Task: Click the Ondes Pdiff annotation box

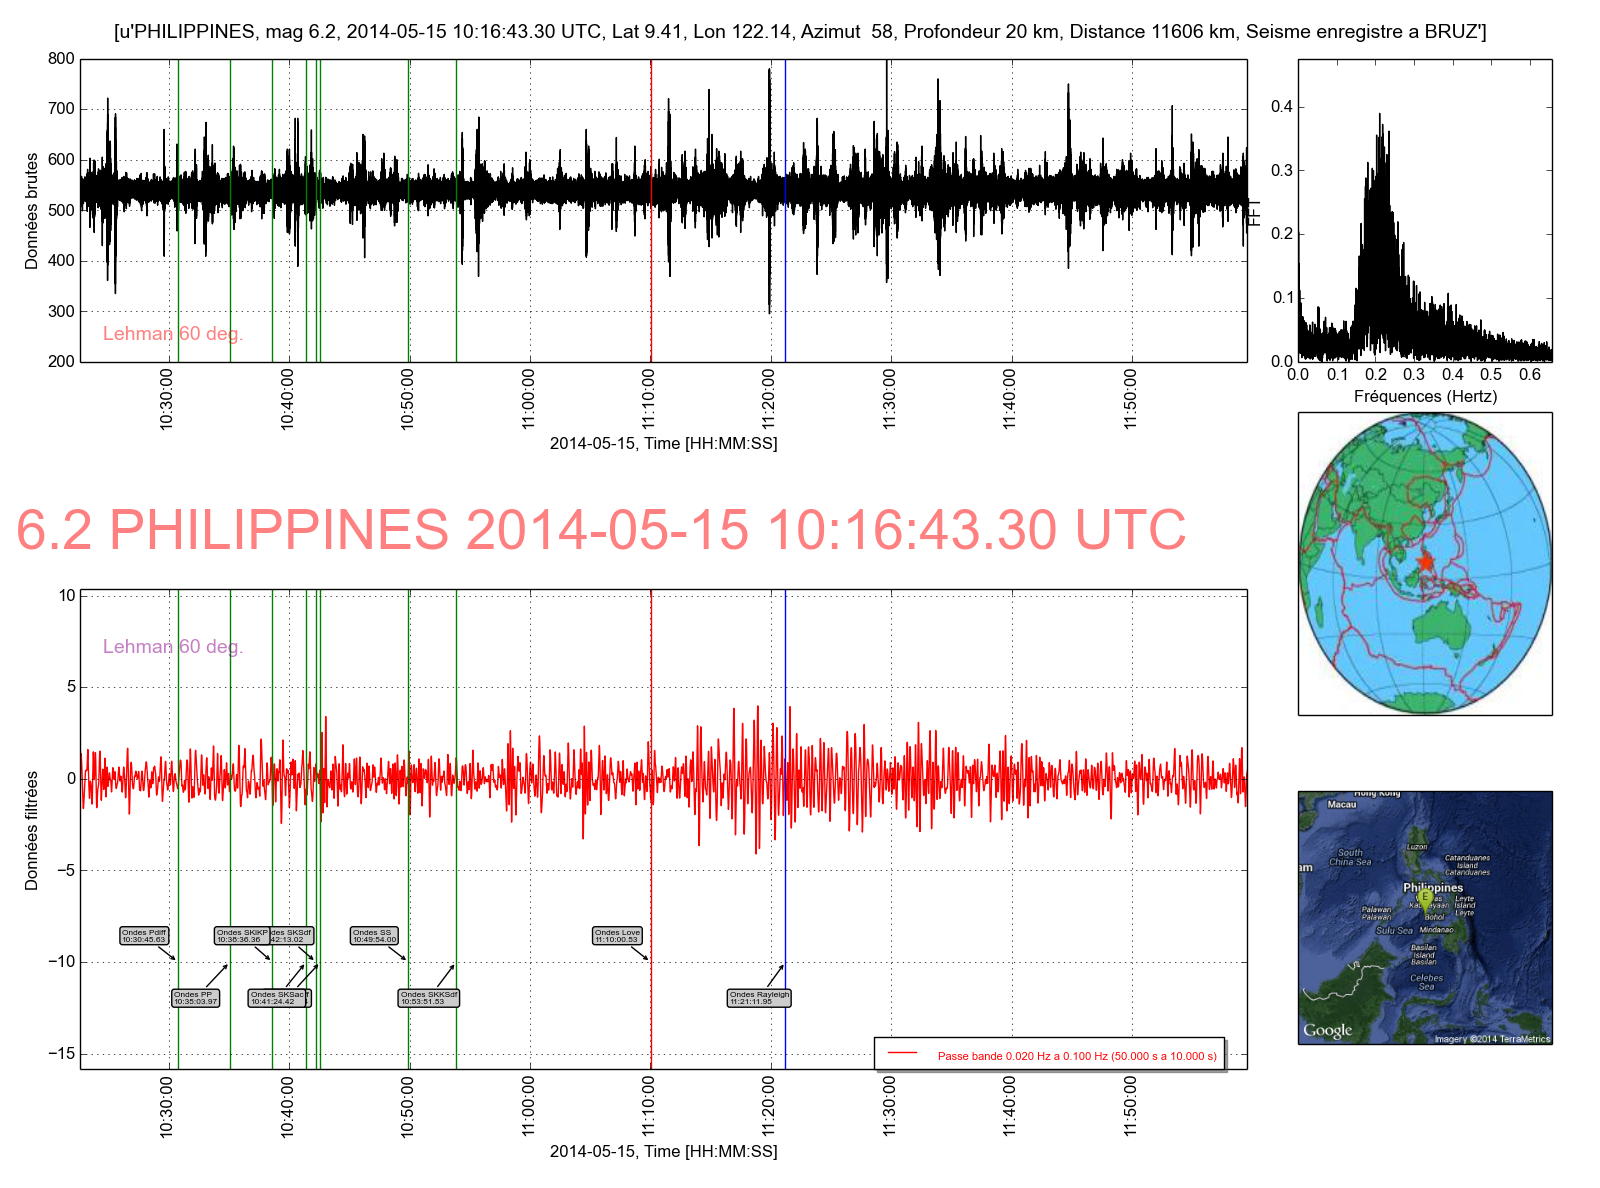Action: (x=144, y=936)
